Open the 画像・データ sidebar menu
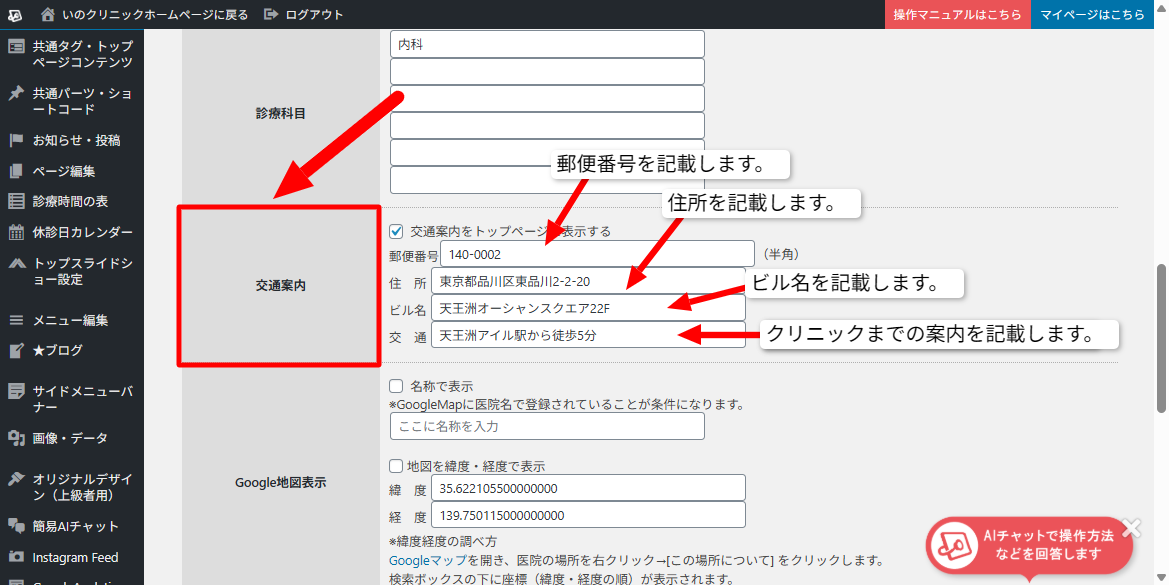Image resolution: width=1169 pixels, height=585 pixels. pos(70,438)
